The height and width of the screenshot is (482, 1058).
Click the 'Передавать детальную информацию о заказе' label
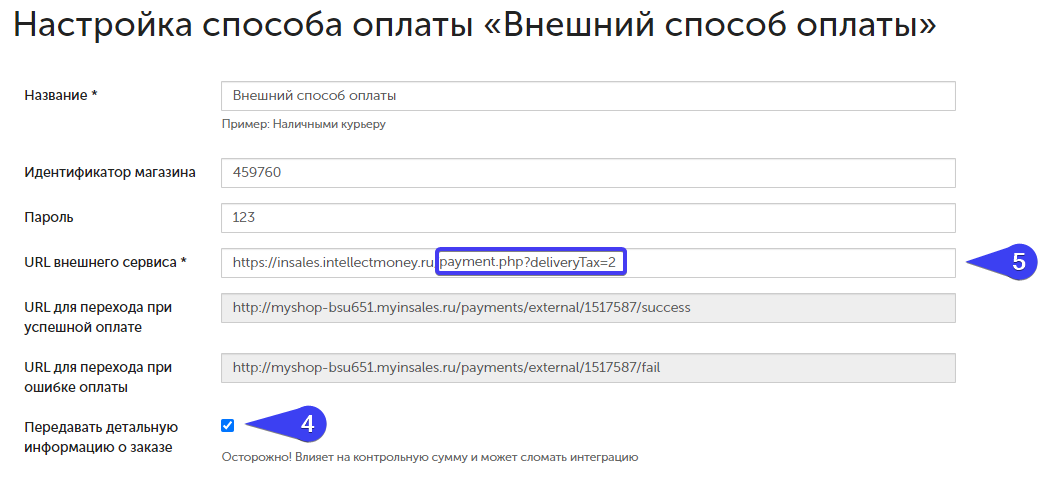pyautogui.click(x=100, y=437)
